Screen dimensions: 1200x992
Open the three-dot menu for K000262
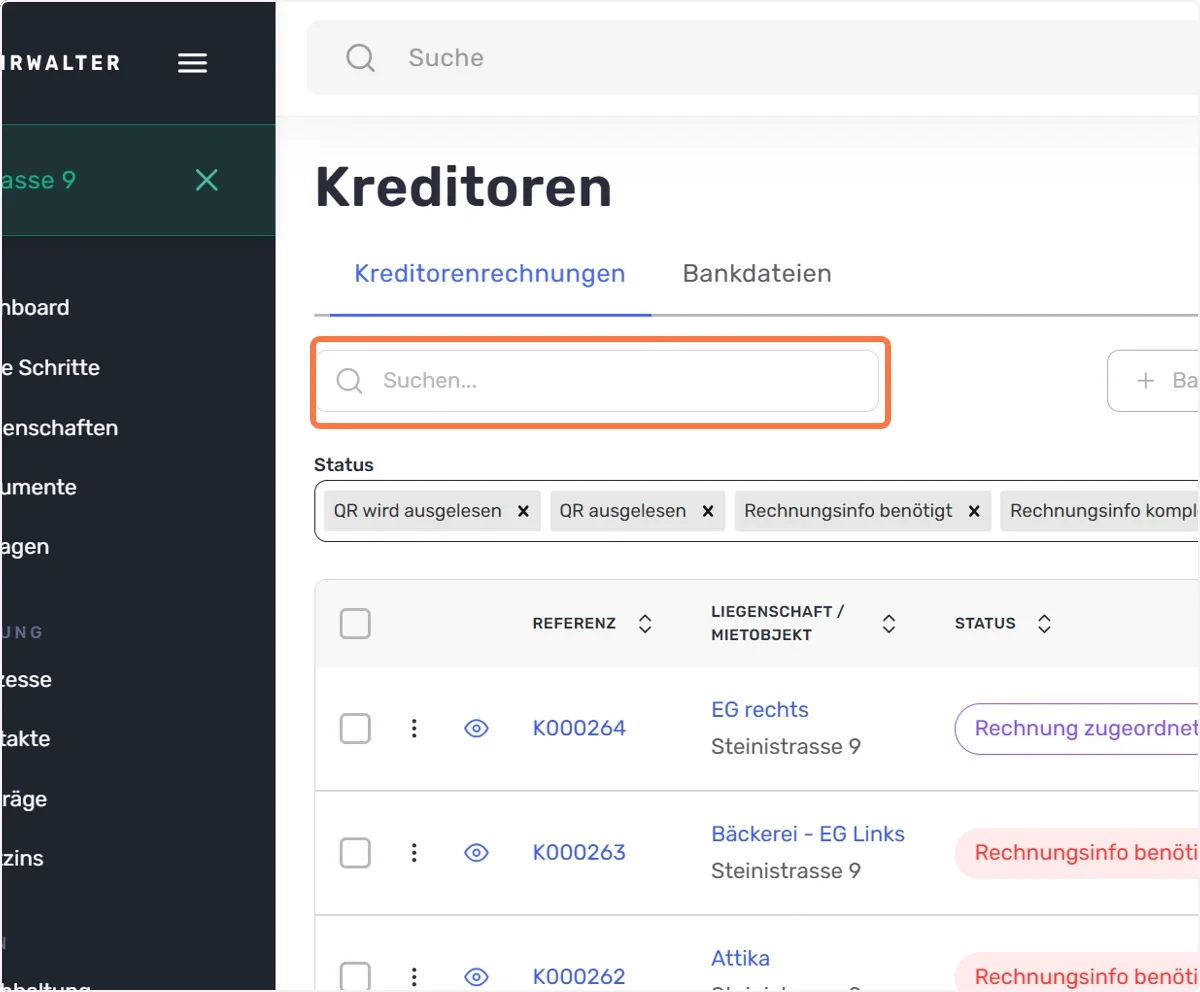[414, 977]
